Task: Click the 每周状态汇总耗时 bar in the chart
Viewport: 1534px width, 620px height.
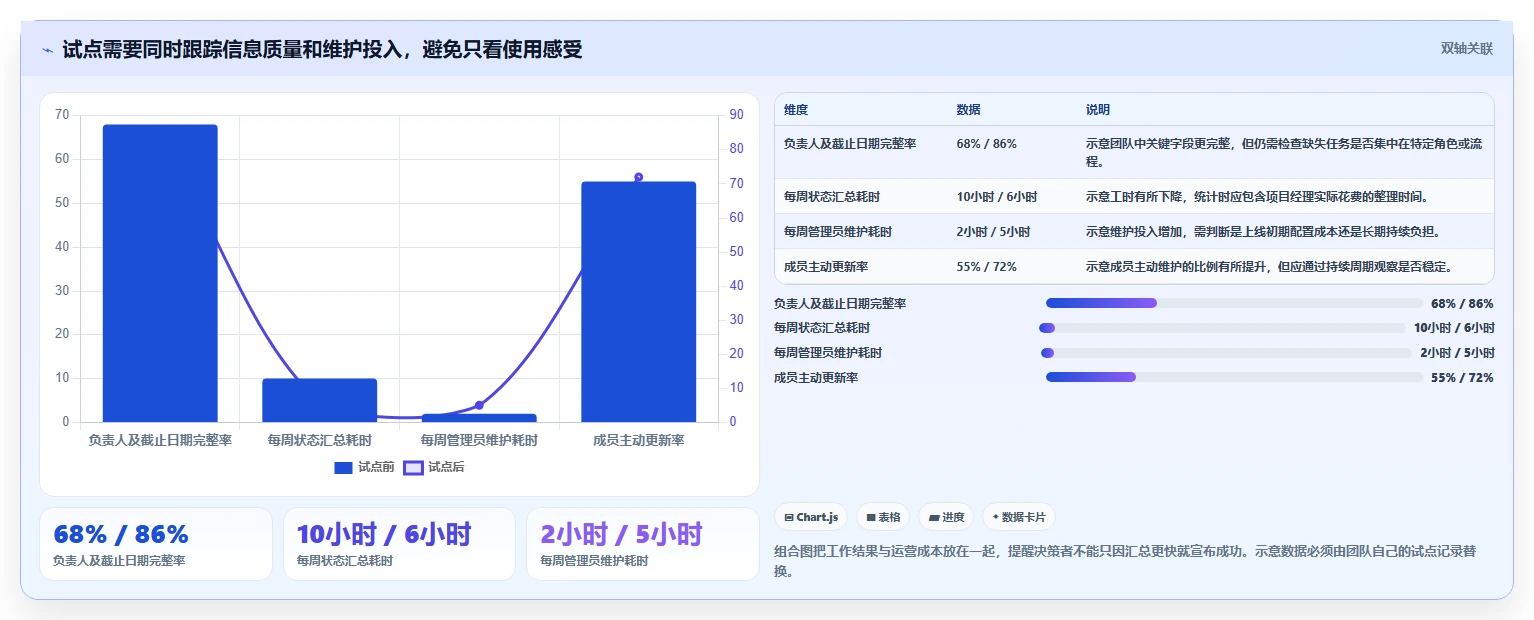Action: (319, 400)
